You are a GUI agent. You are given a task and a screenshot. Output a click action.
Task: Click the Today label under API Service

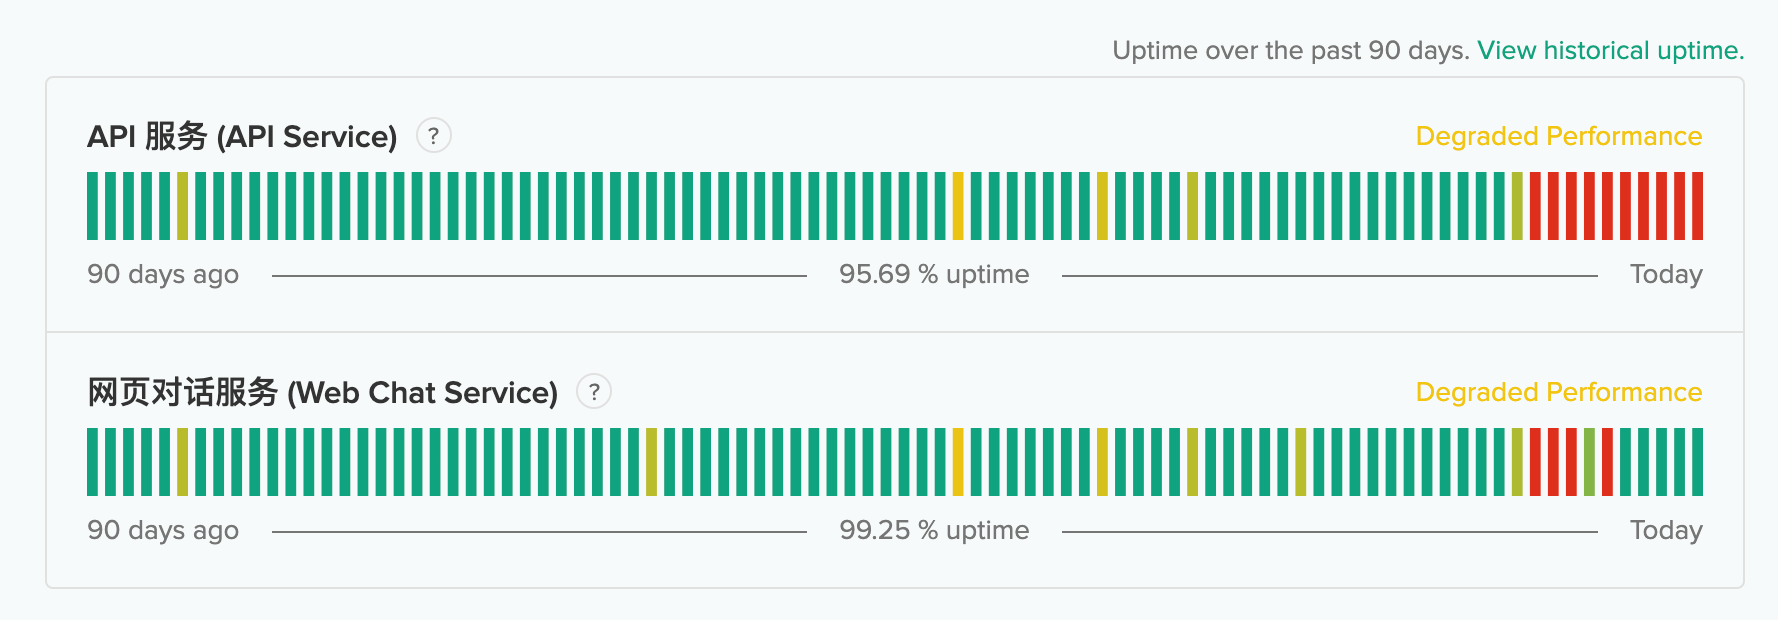click(1665, 274)
